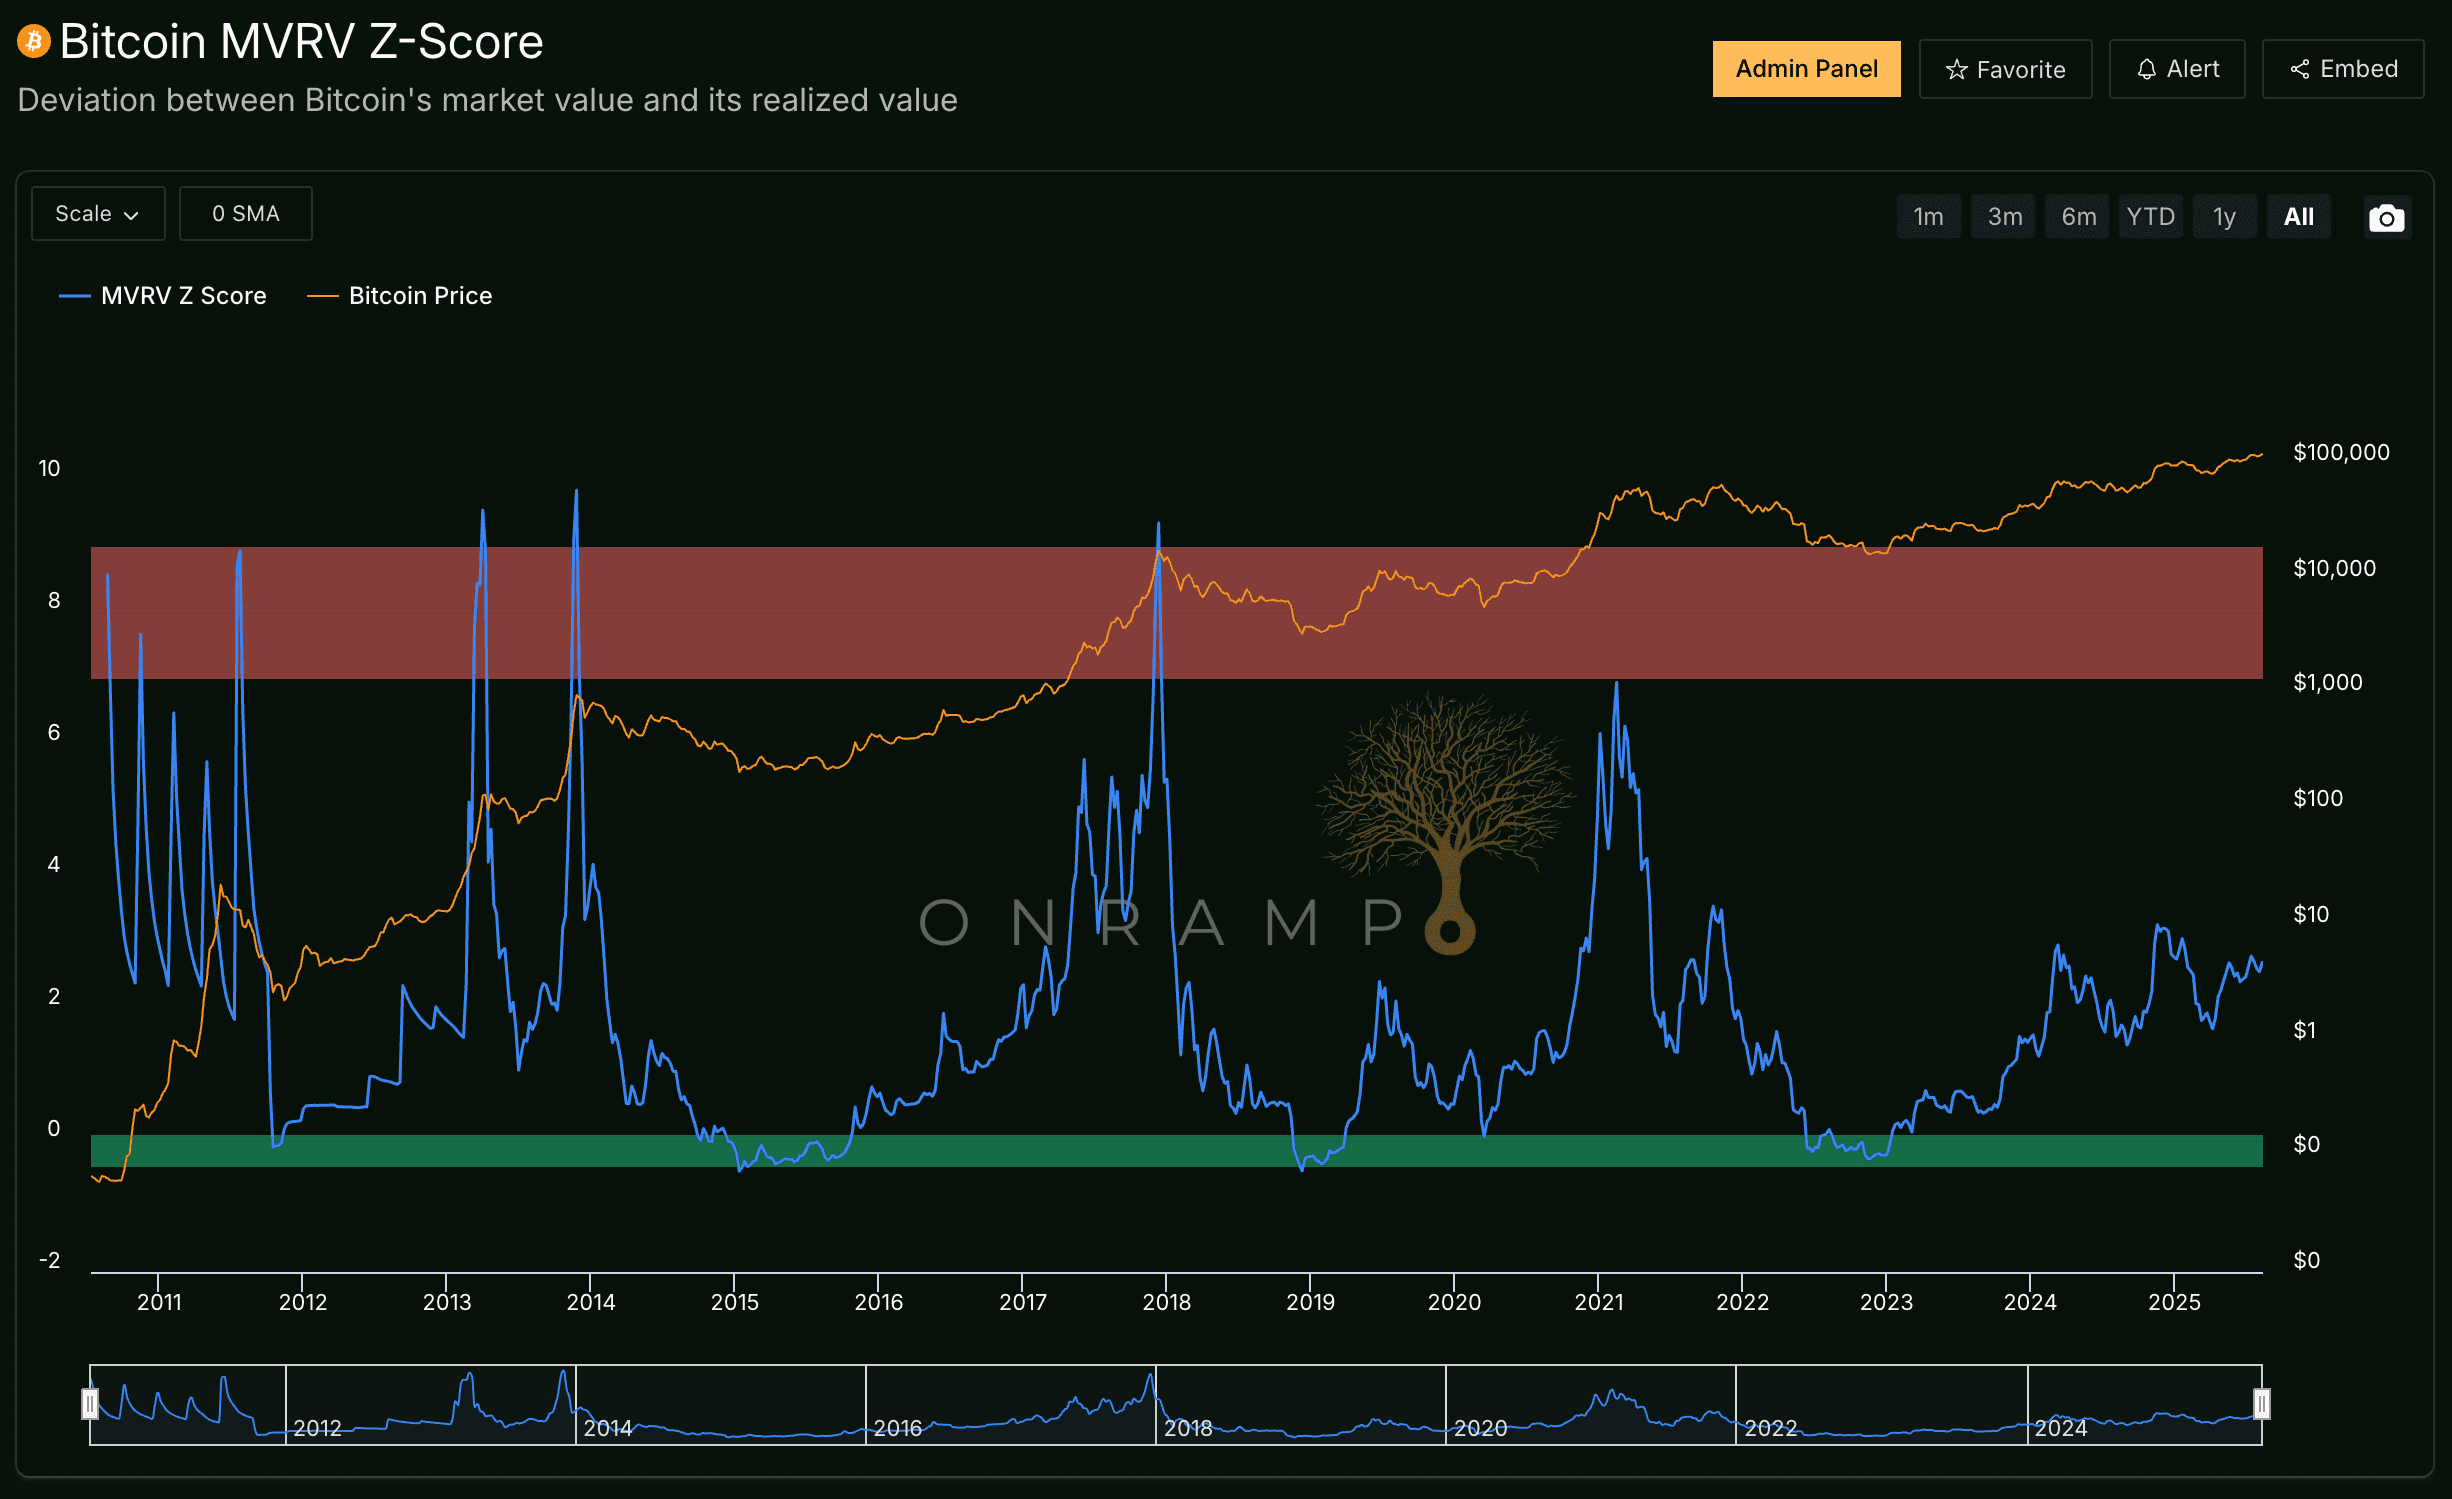This screenshot has width=2452, height=1499.
Task: Click the 2018 marker in the navigator timeline
Action: (1187, 1428)
